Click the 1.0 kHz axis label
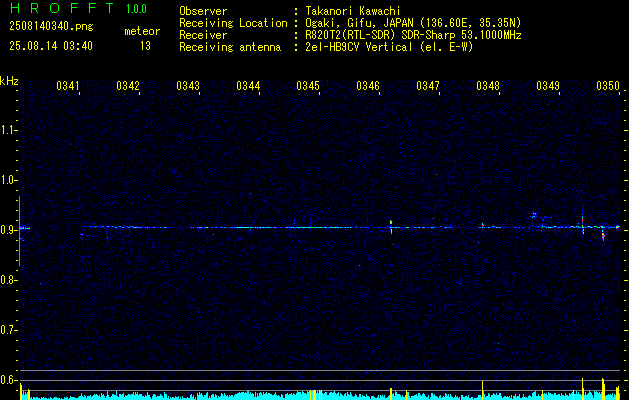 click(8, 180)
